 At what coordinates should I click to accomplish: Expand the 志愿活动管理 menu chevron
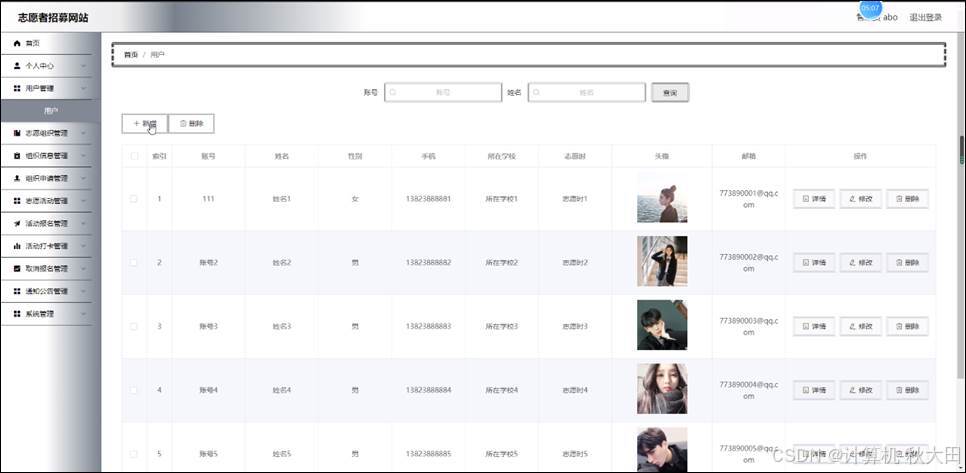[x=83, y=201]
